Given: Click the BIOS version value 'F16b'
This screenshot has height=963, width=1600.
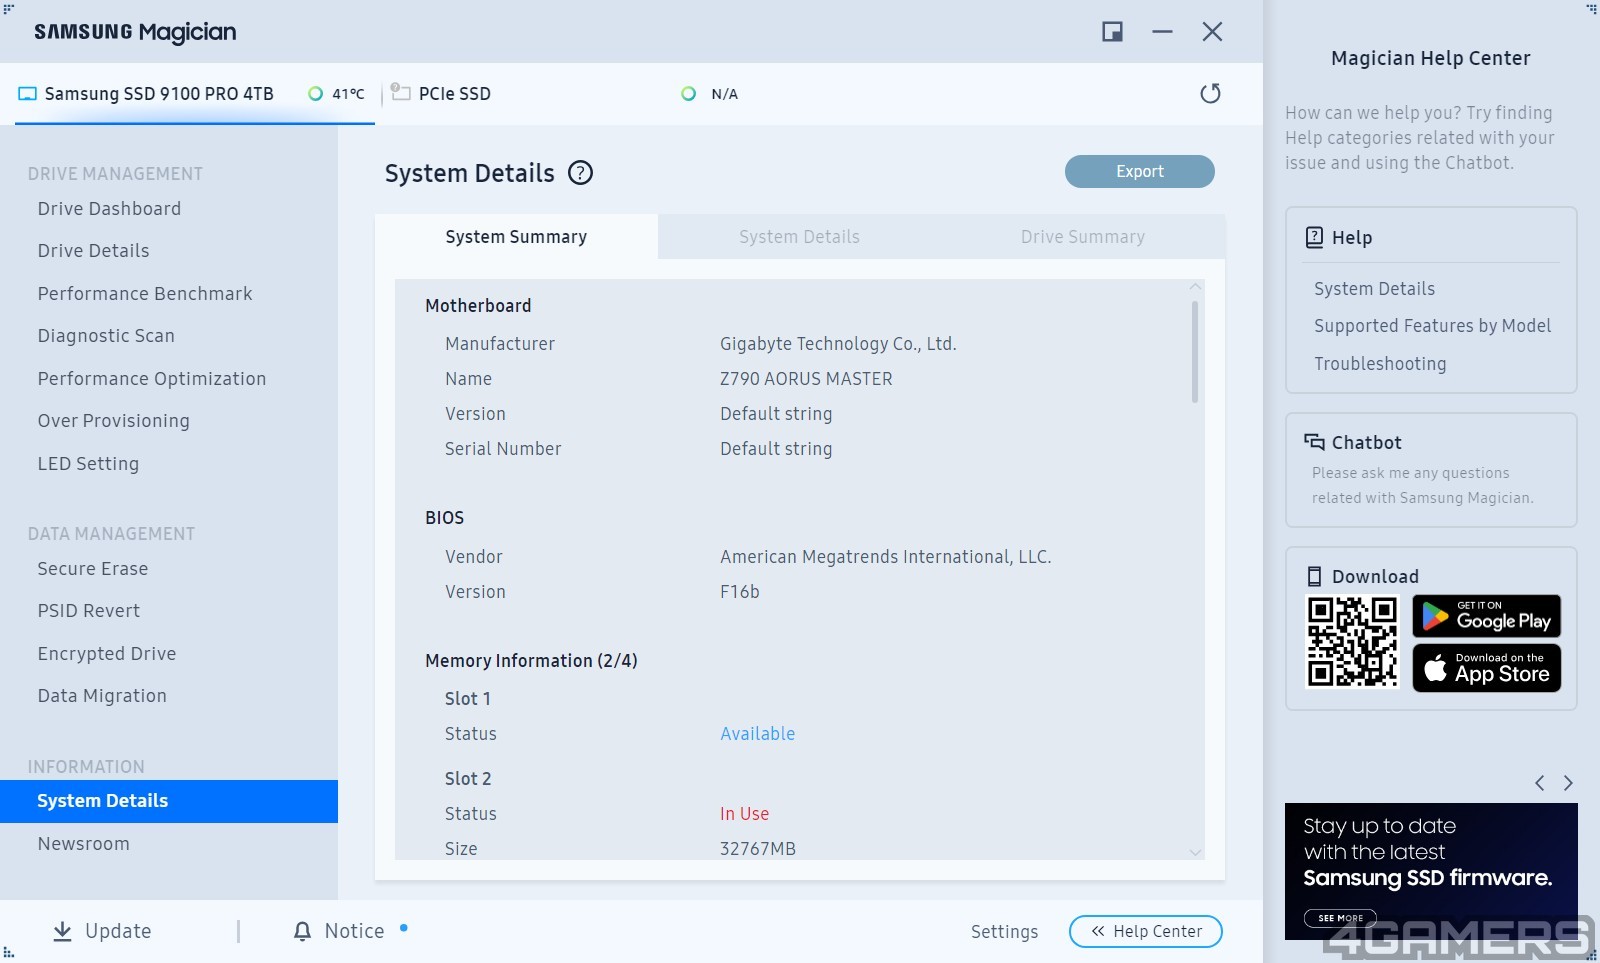Looking at the screenshot, I should pyautogui.click(x=740, y=591).
